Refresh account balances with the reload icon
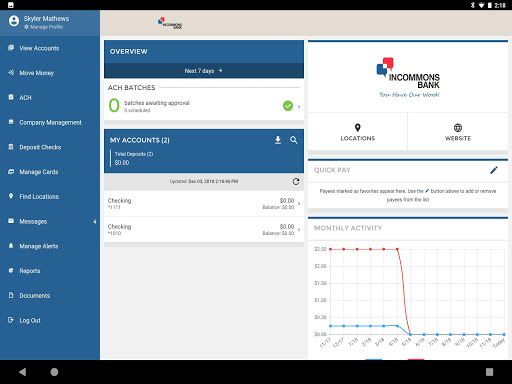 click(x=296, y=181)
